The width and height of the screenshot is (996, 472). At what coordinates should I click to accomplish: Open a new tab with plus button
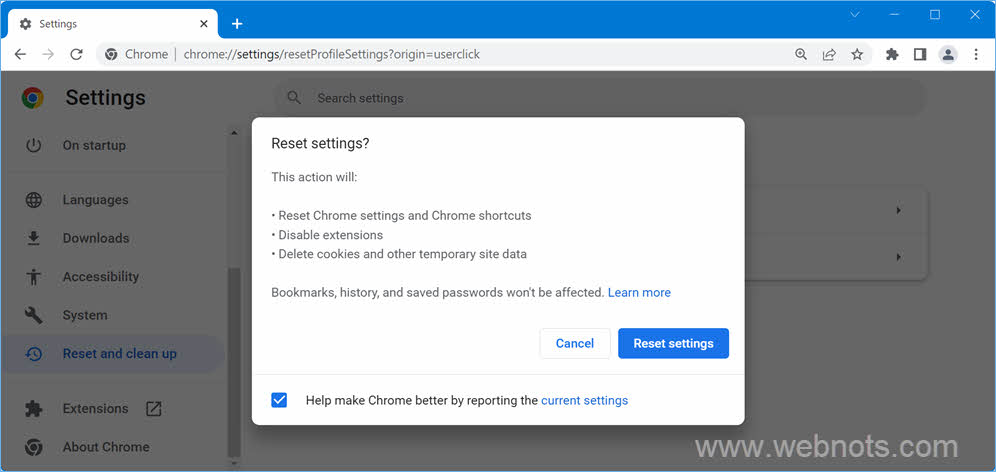pyautogui.click(x=237, y=24)
